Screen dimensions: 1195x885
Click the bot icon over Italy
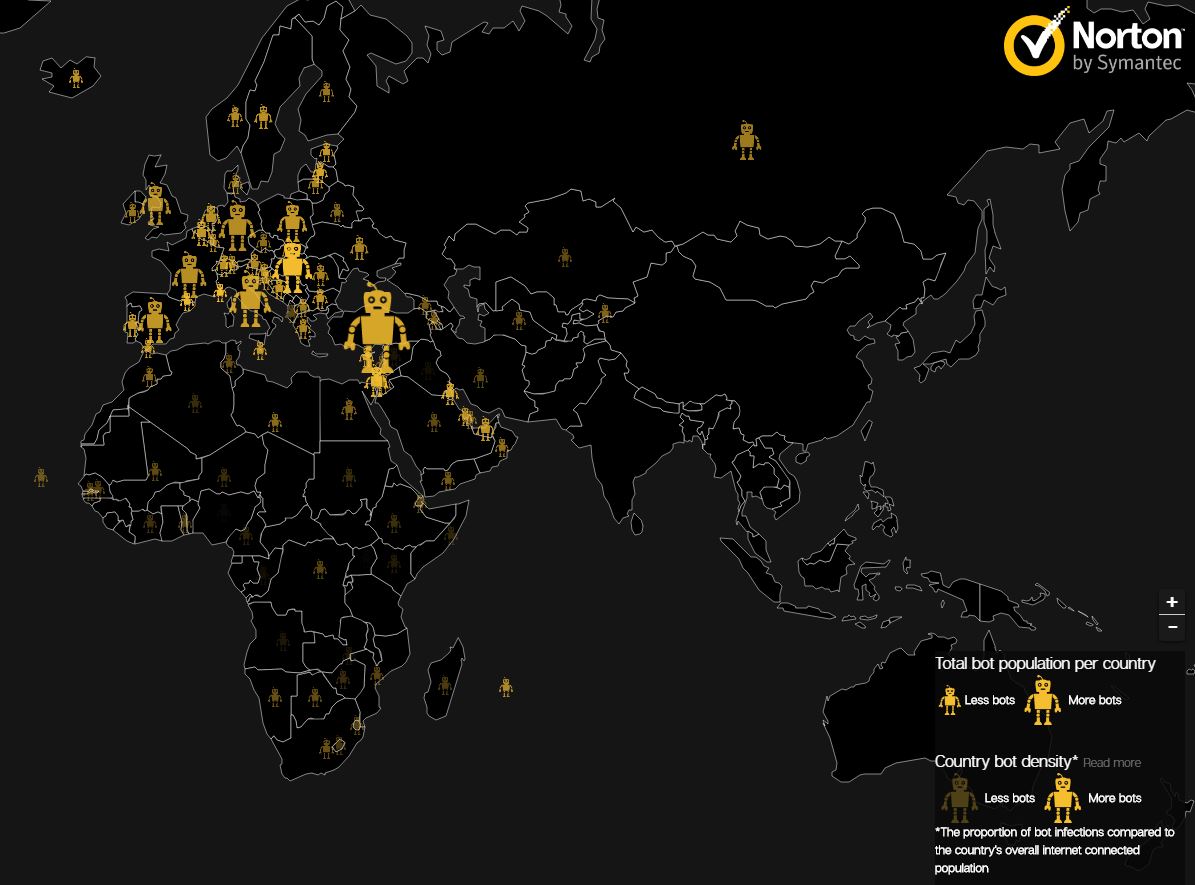pos(249,300)
